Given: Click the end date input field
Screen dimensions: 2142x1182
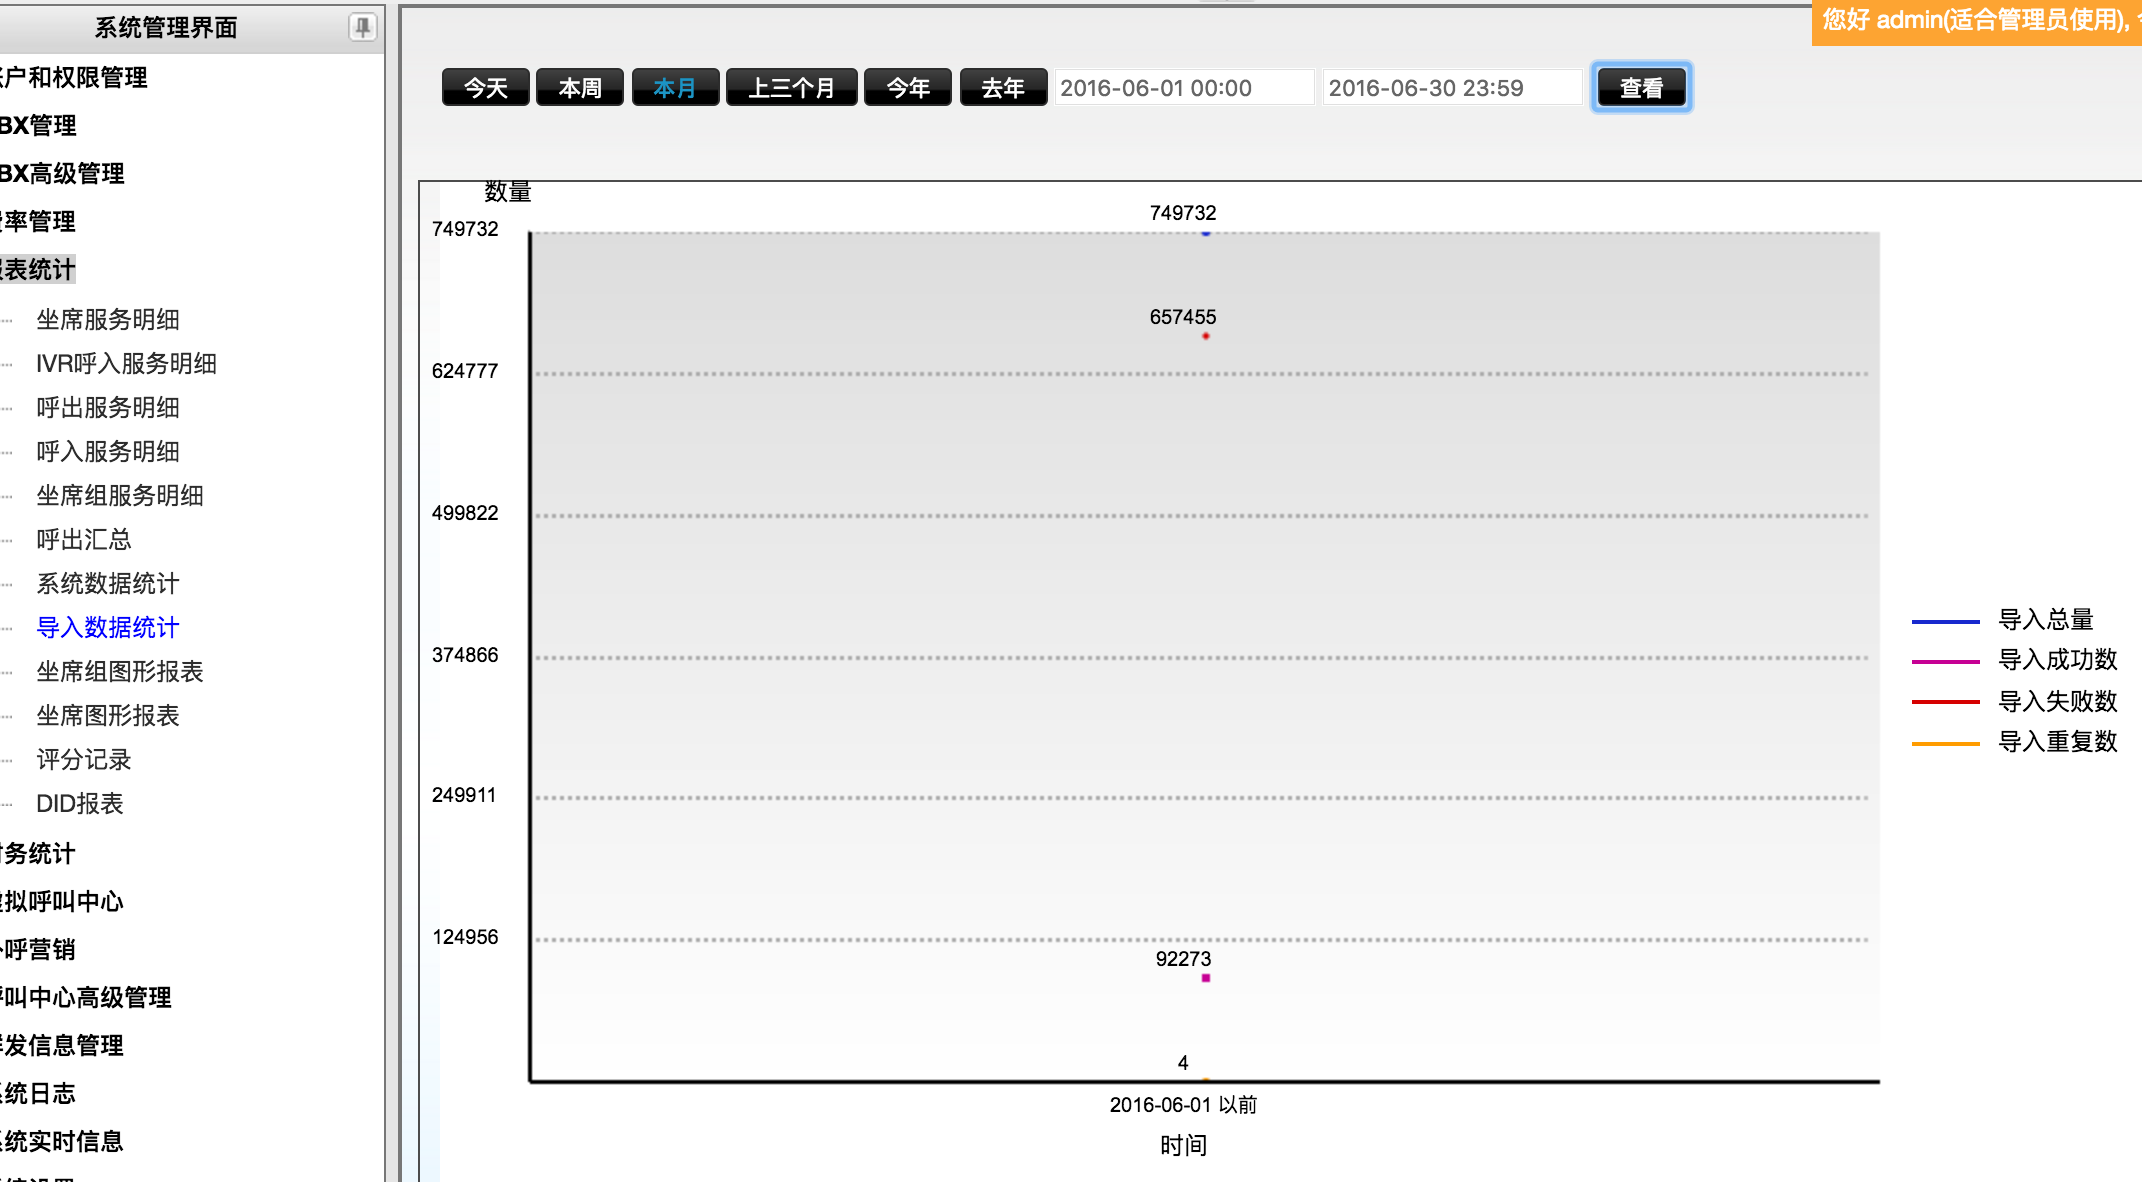Looking at the screenshot, I should tap(1451, 88).
